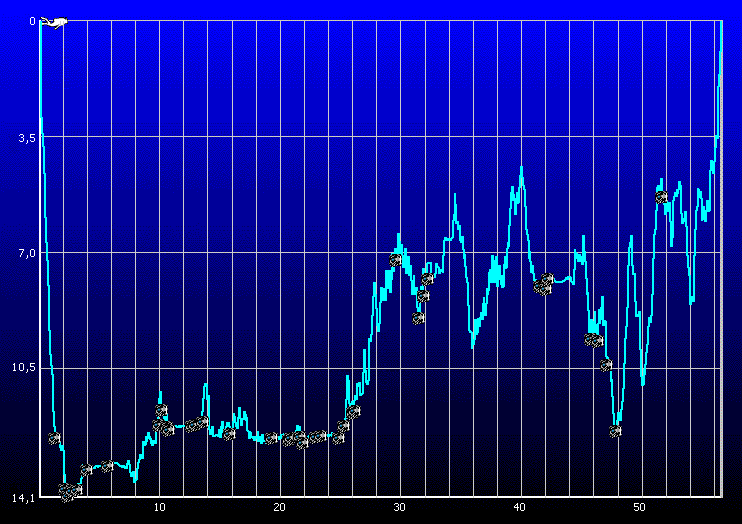Click the top camera icon on the minute 42 gridline
The image size is (742, 524).
548,278
